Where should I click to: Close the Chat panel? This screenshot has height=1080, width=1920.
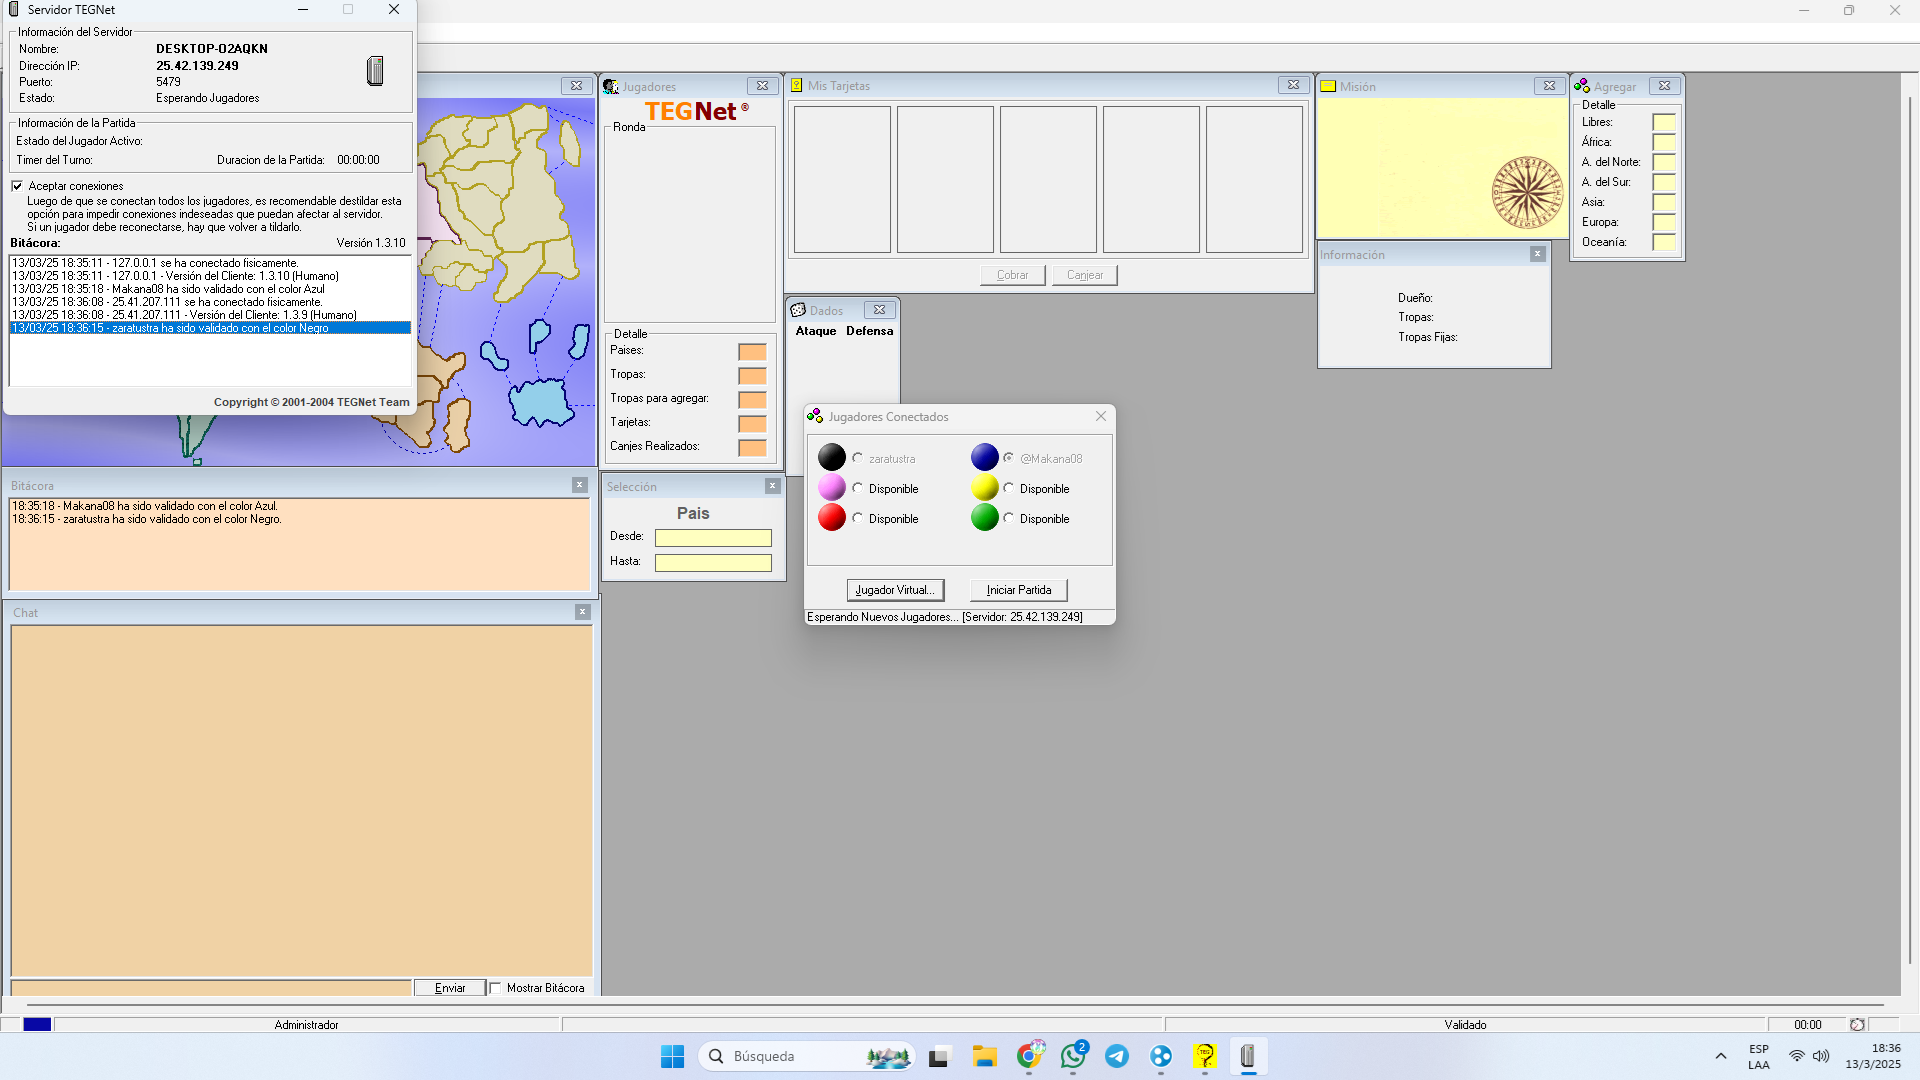tap(582, 612)
